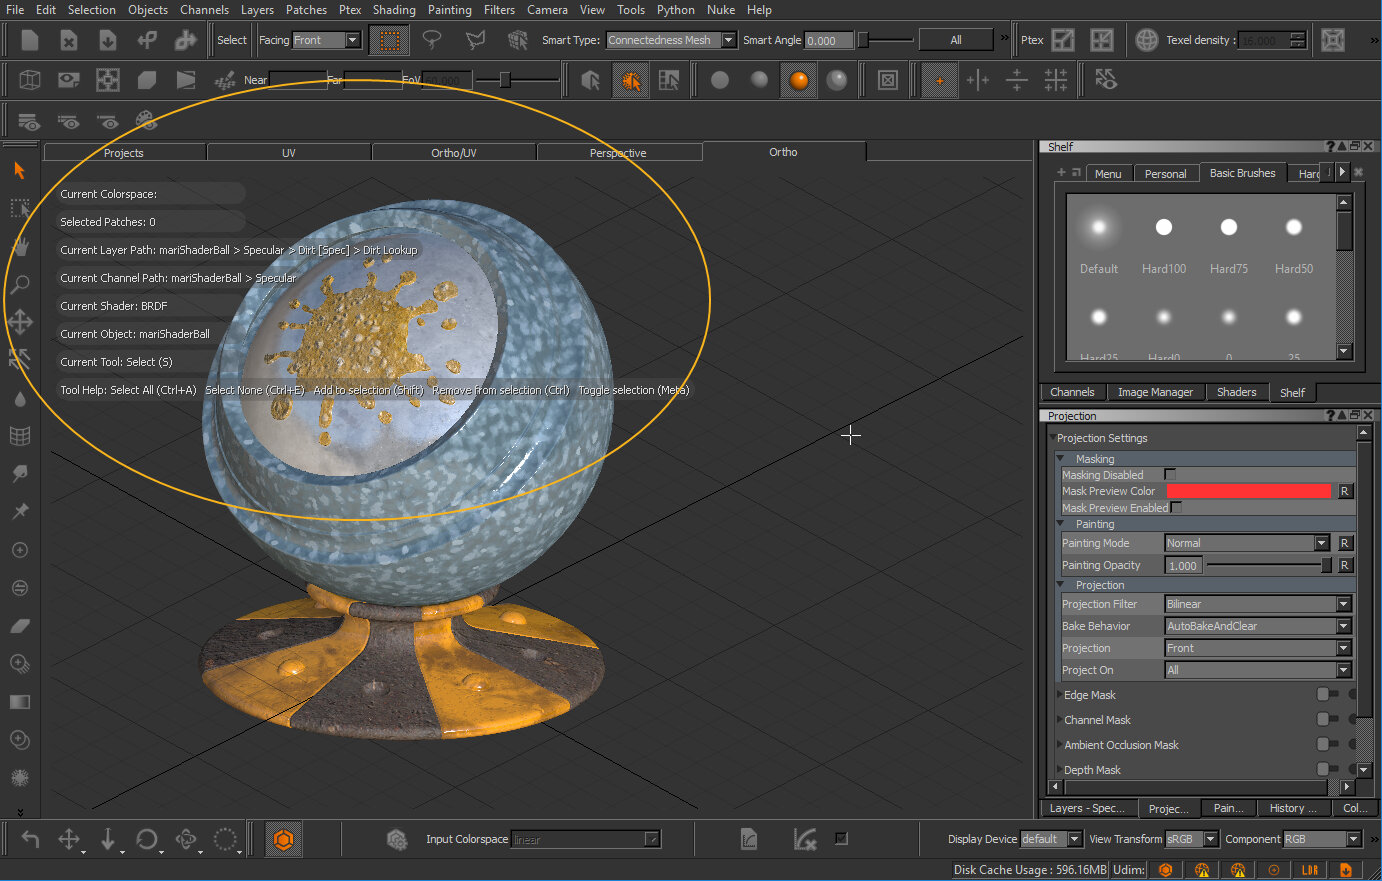Screen dimensions: 1382x881
Task: Select the Eraser tool in left toolbar
Action: pyautogui.click(x=19, y=626)
